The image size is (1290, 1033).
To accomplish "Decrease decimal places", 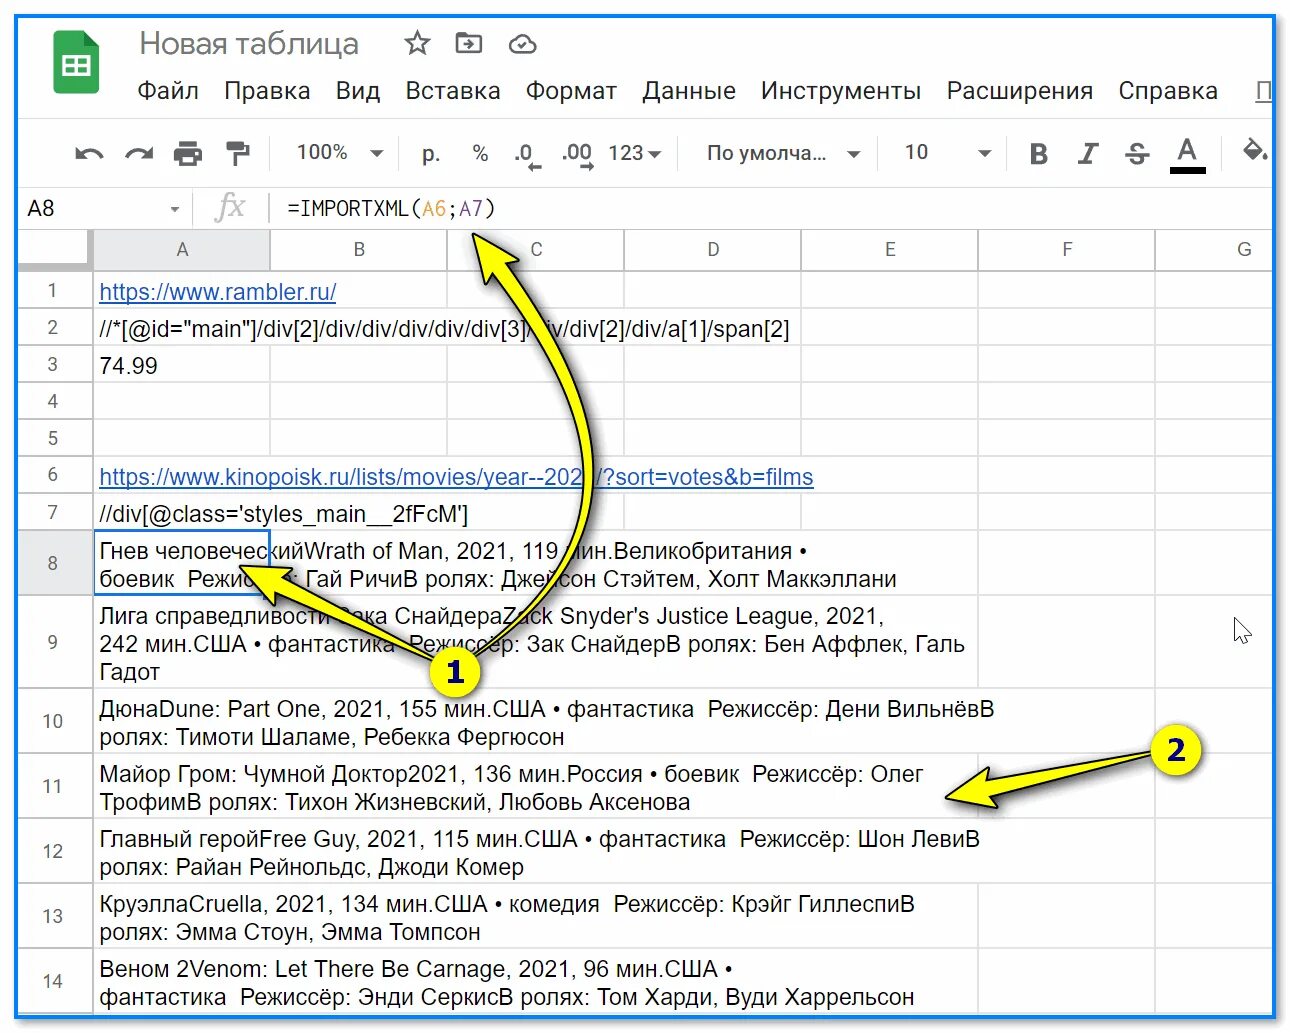I will click(527, 155).
